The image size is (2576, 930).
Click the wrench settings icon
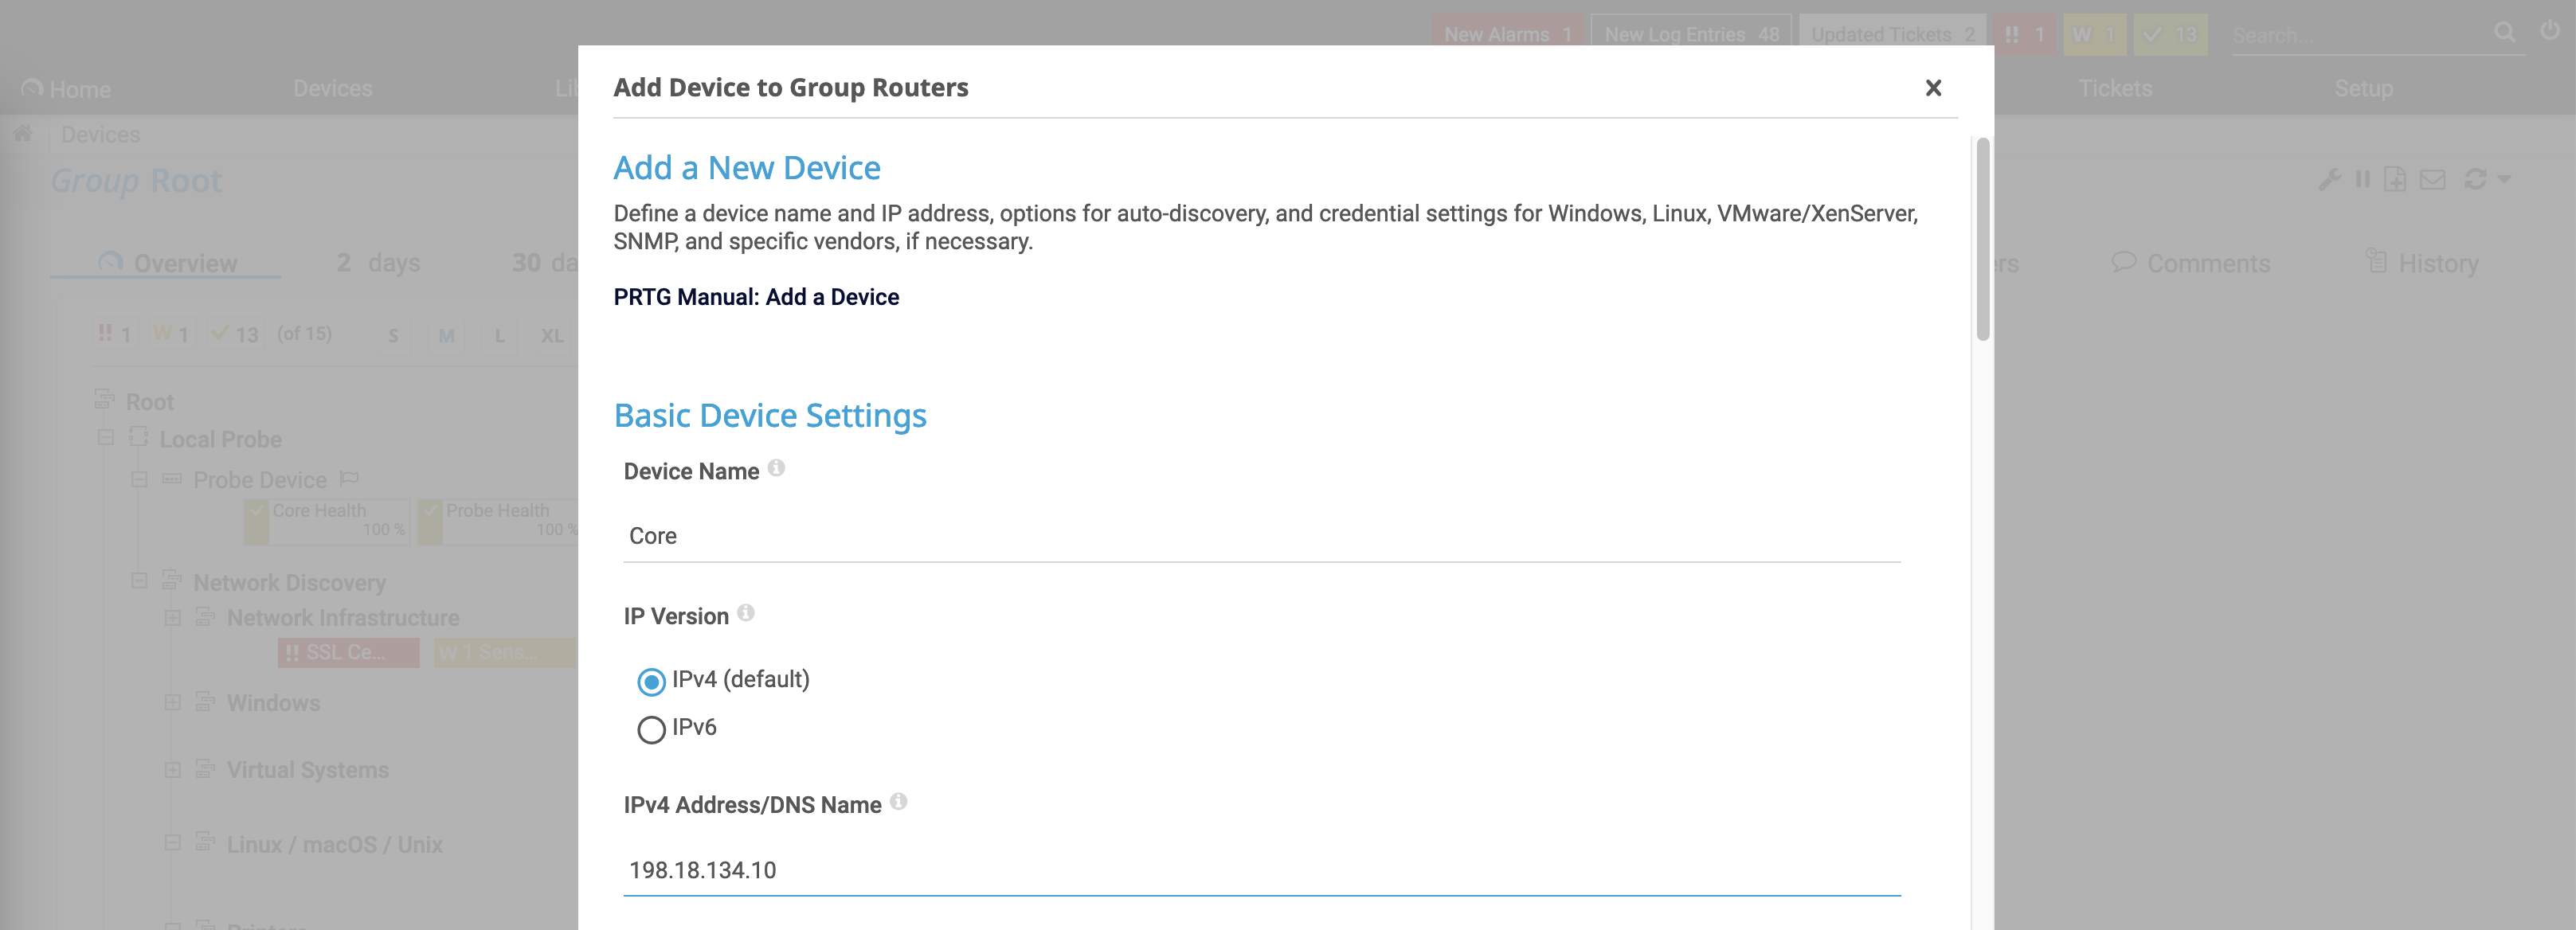click(2329, 180)
